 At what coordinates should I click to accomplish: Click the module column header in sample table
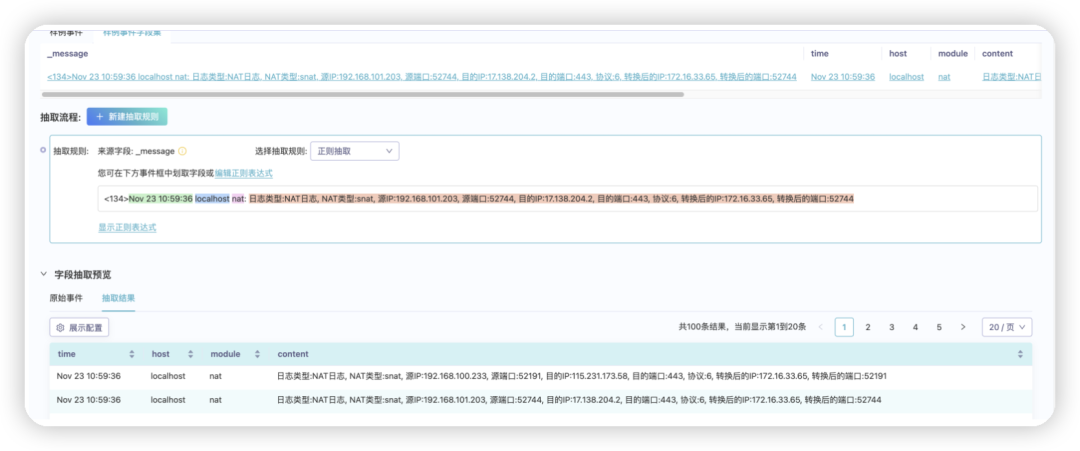tap(953, 53)
